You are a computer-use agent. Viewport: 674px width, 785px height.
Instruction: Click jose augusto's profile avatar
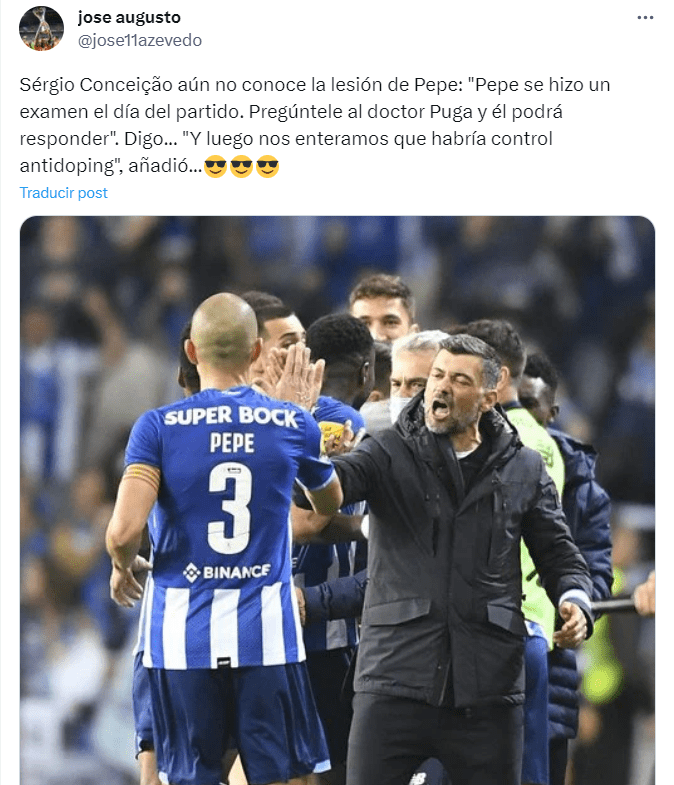click(x=41, y=29)
